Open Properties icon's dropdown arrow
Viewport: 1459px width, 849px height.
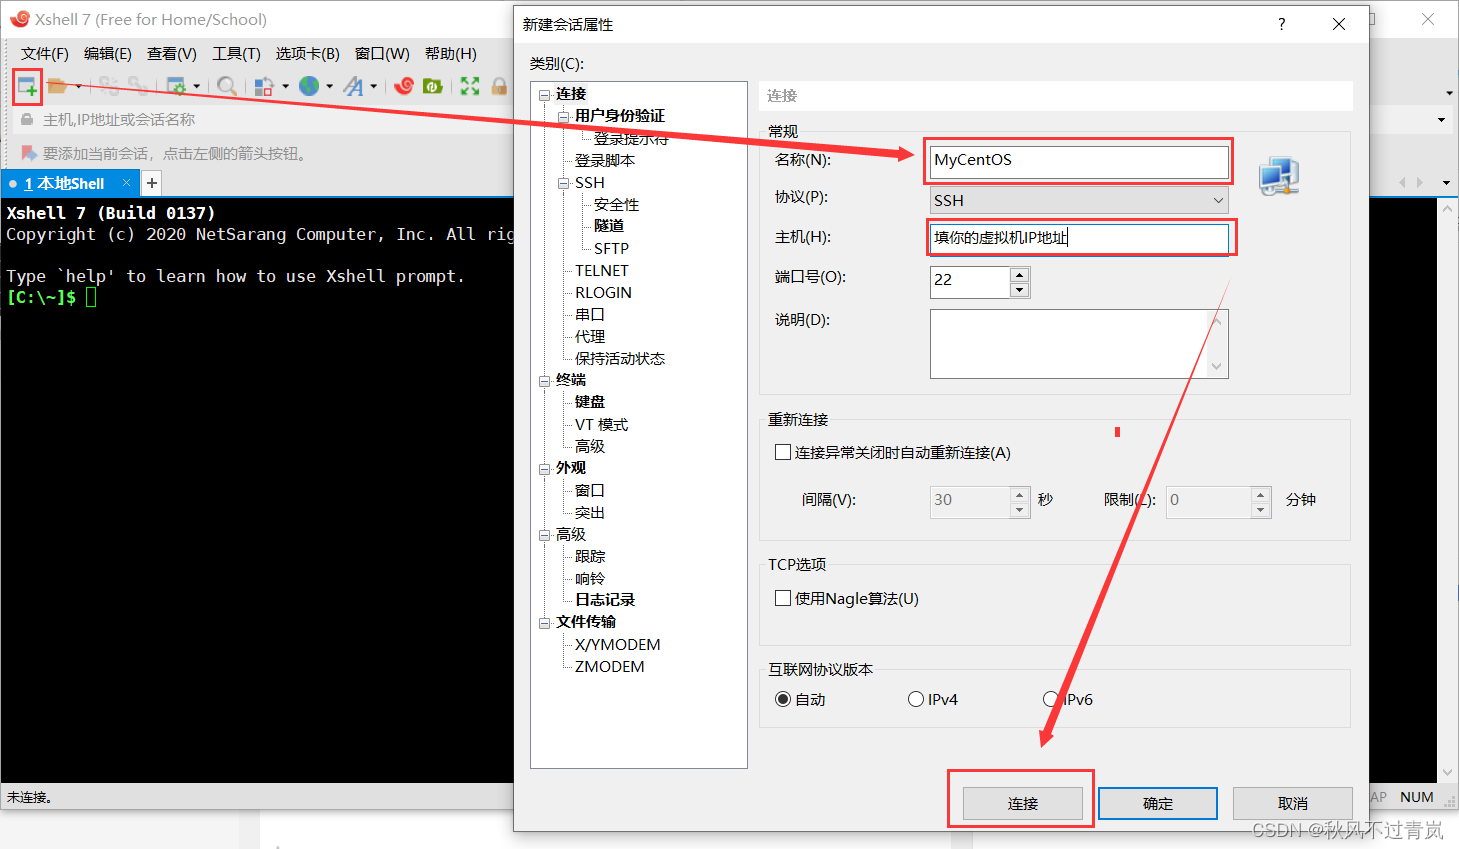(x=196, y=86)
